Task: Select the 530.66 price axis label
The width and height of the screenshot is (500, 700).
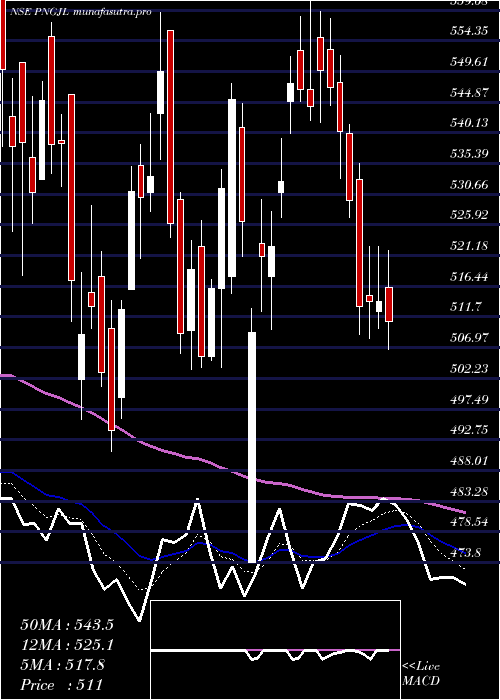Action: point(469,185)
